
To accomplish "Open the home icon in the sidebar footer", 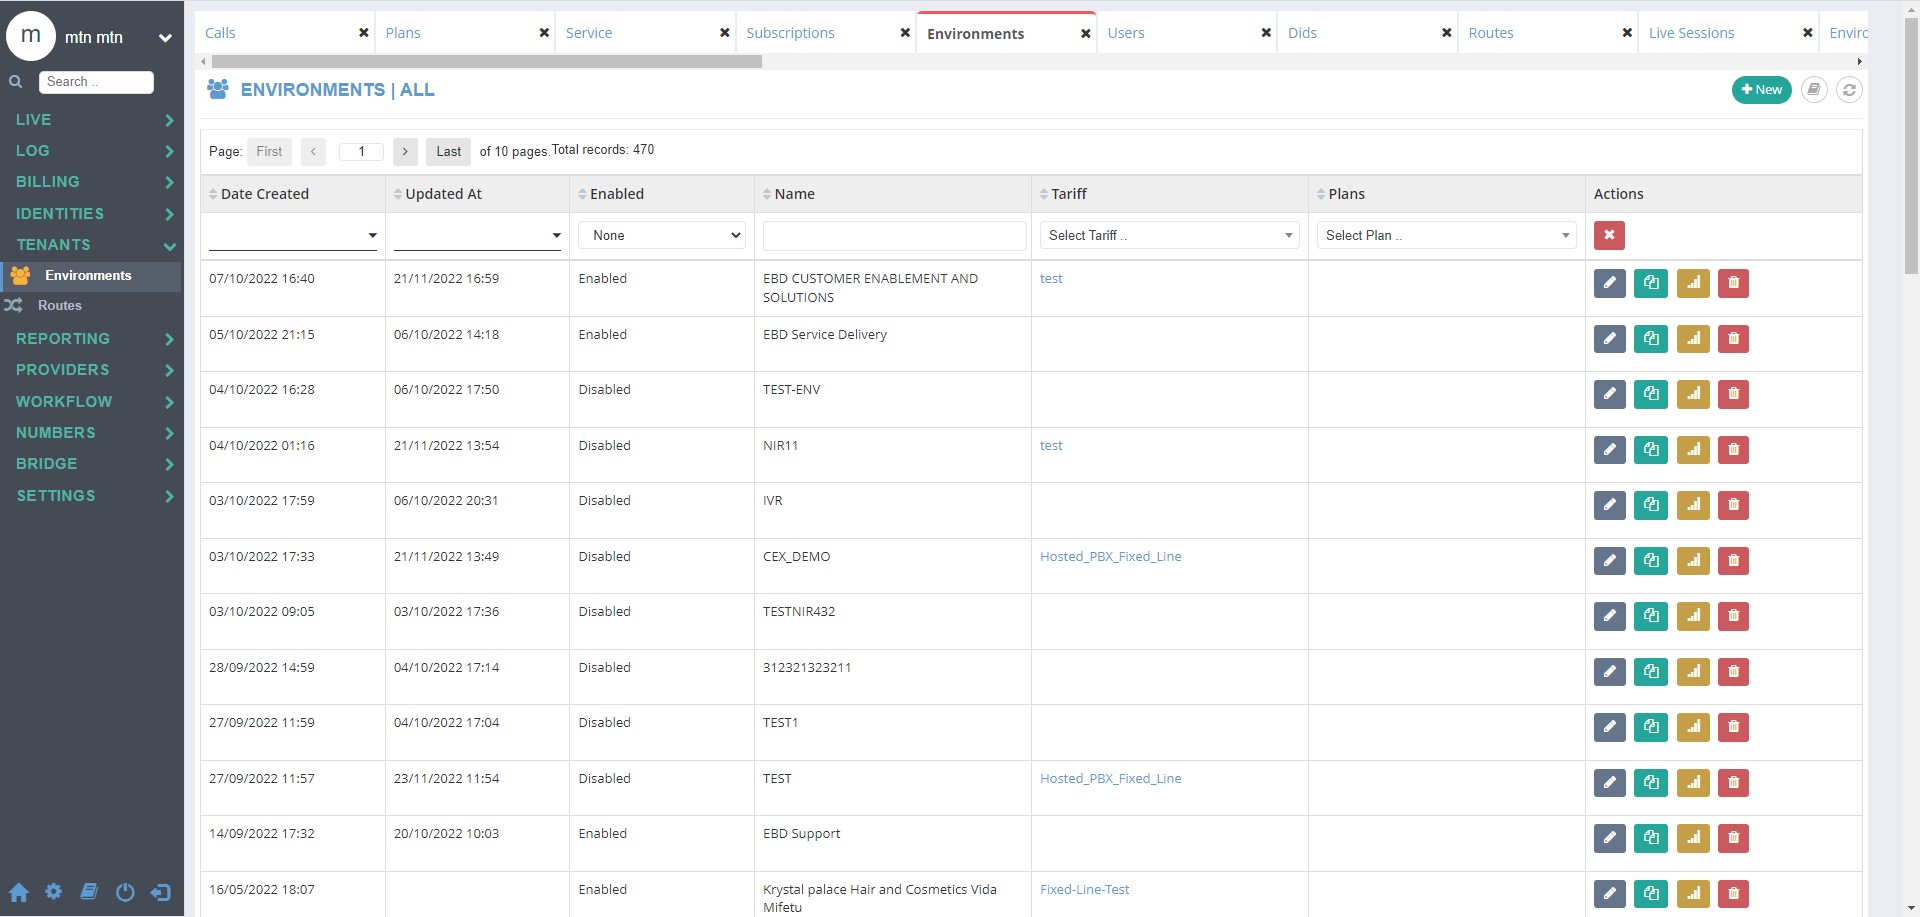I will 19,892.
